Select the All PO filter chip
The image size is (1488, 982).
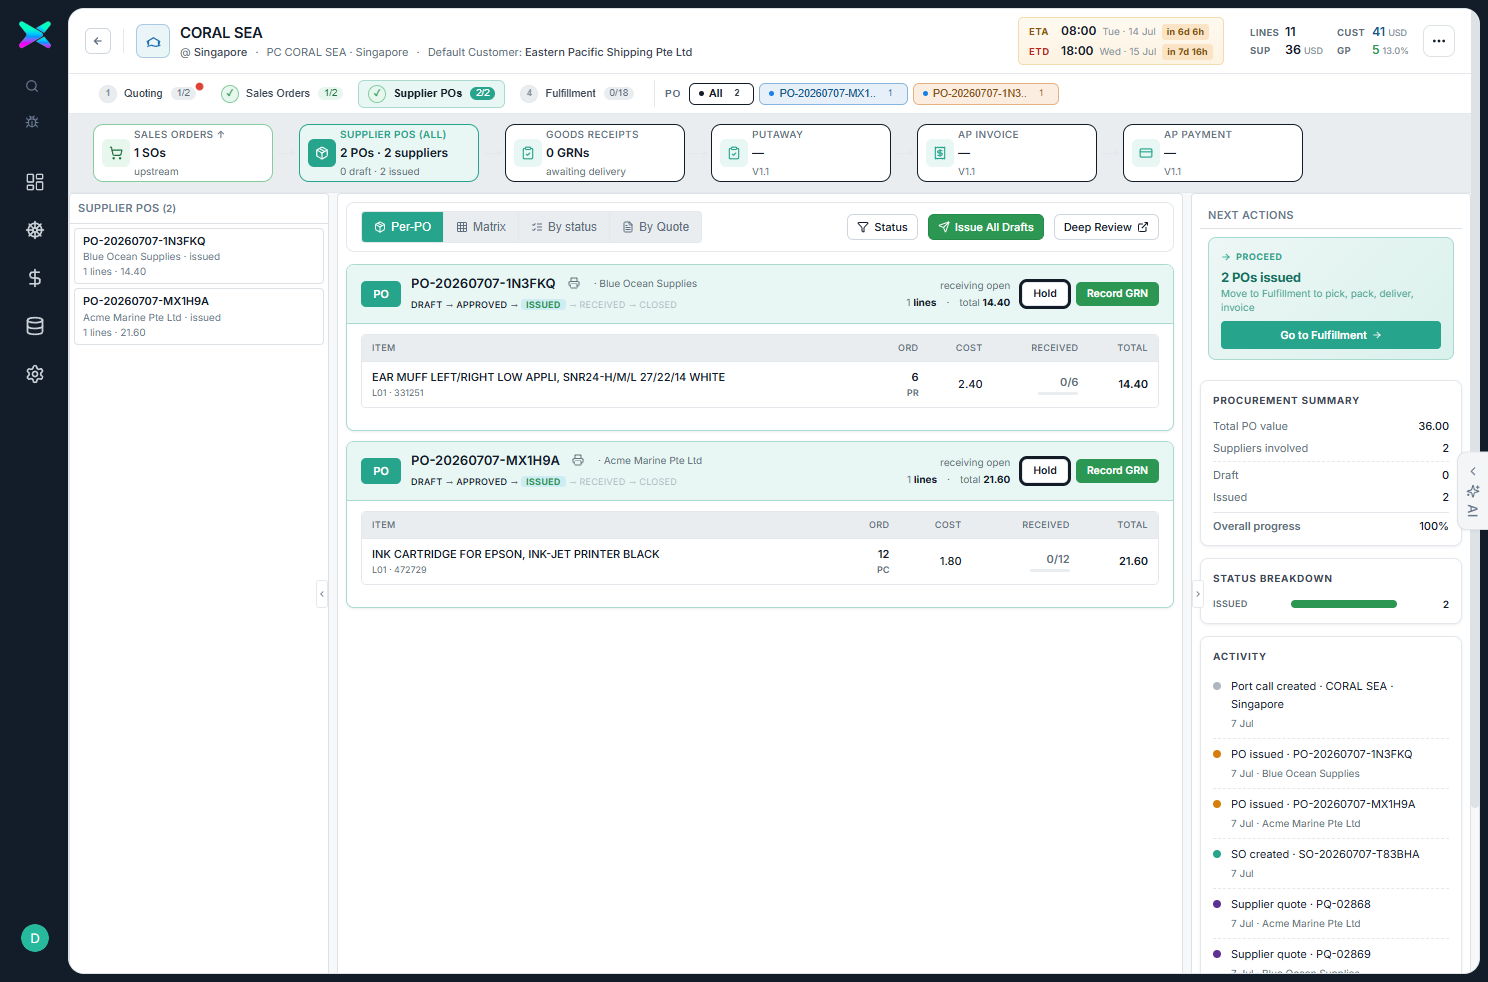(x=721, y=93)
